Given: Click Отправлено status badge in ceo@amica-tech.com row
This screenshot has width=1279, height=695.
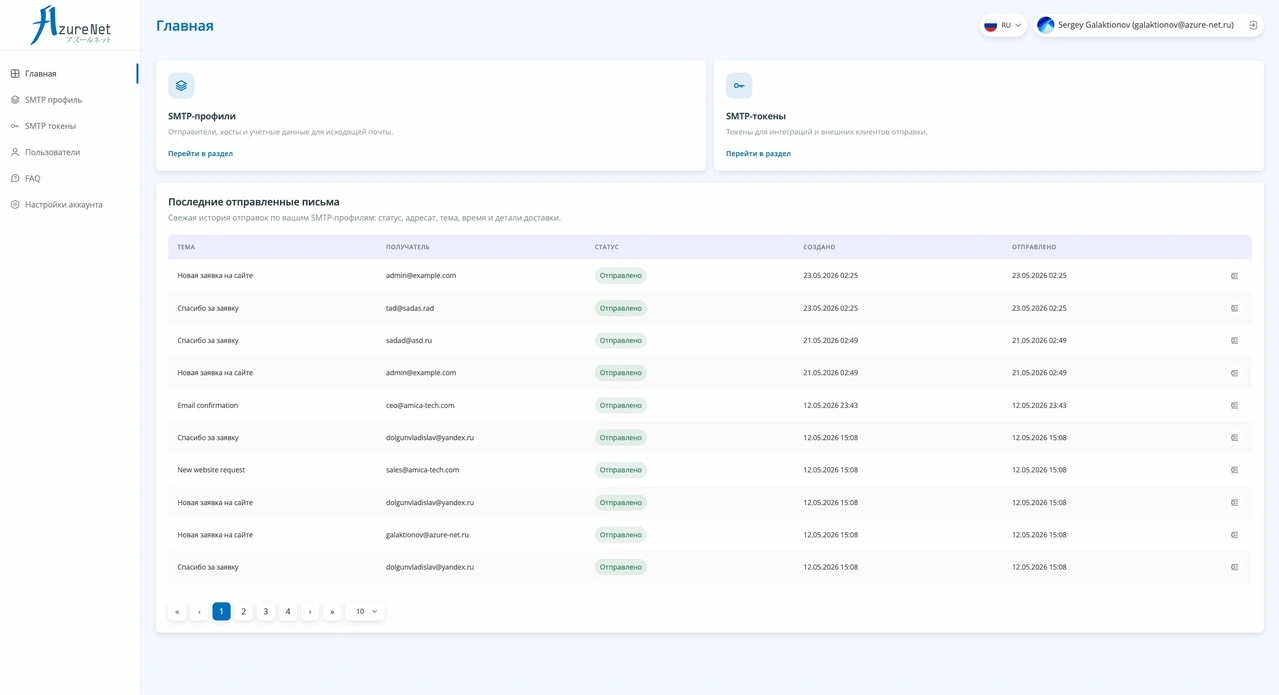Looking at the screenshot, I should click(x=620, y=406).
